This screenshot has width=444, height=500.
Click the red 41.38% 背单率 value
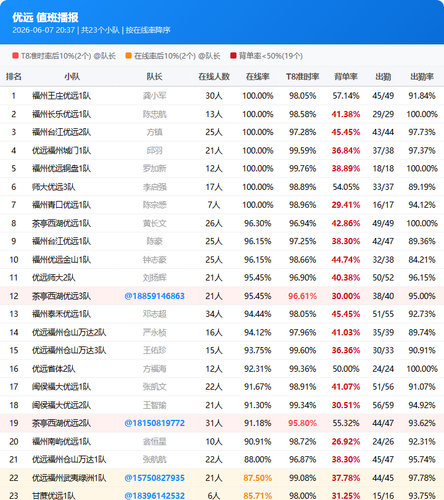[x=346, y=114]
